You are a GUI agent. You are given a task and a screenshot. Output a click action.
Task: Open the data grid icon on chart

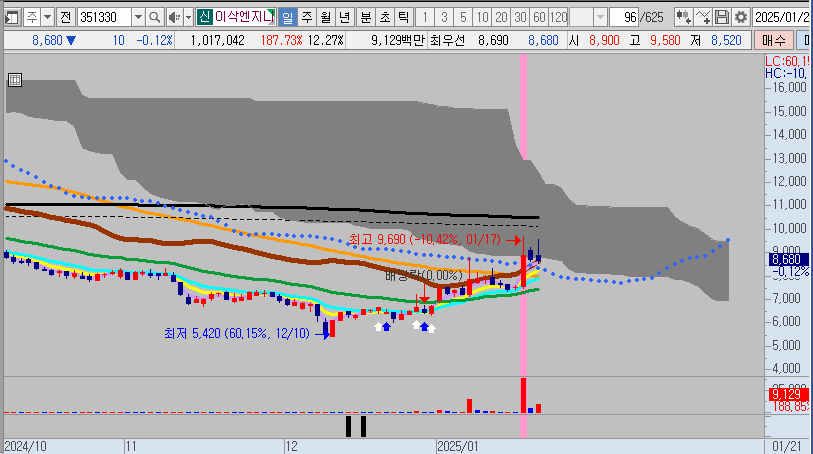15,80
